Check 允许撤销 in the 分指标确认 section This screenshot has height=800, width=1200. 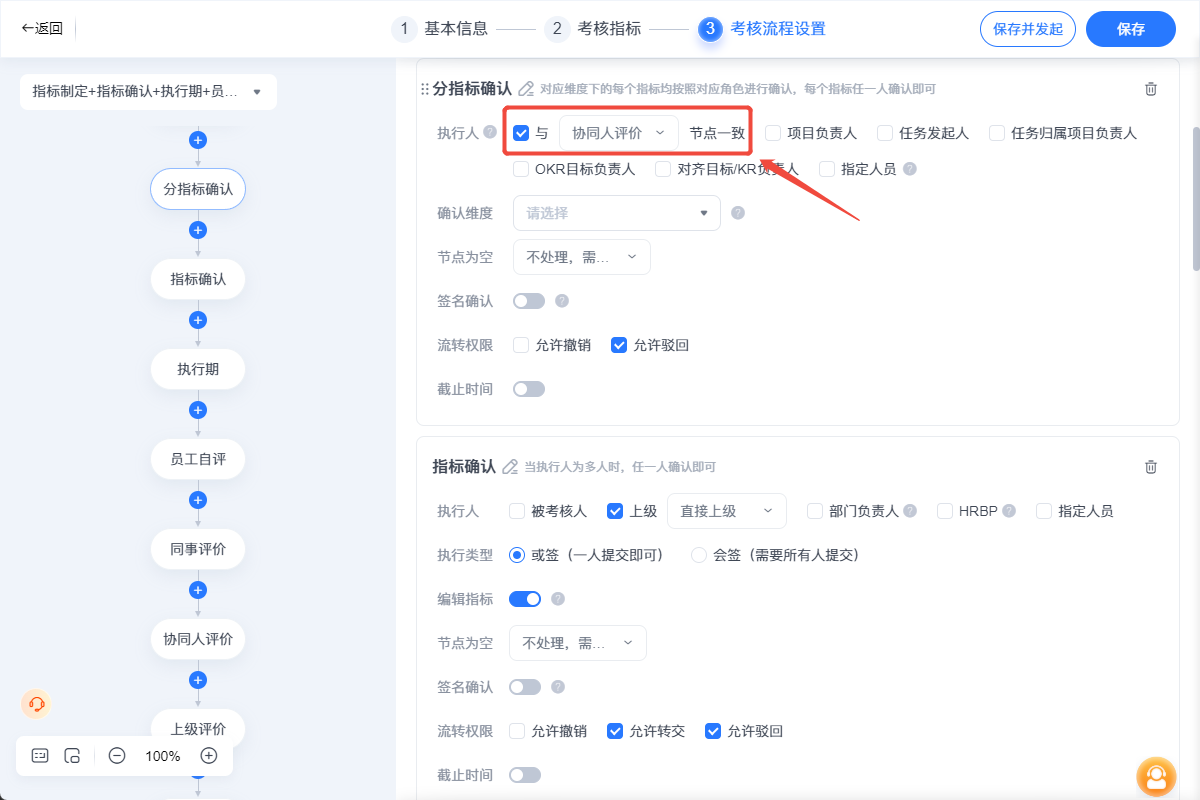click(521, 345)
